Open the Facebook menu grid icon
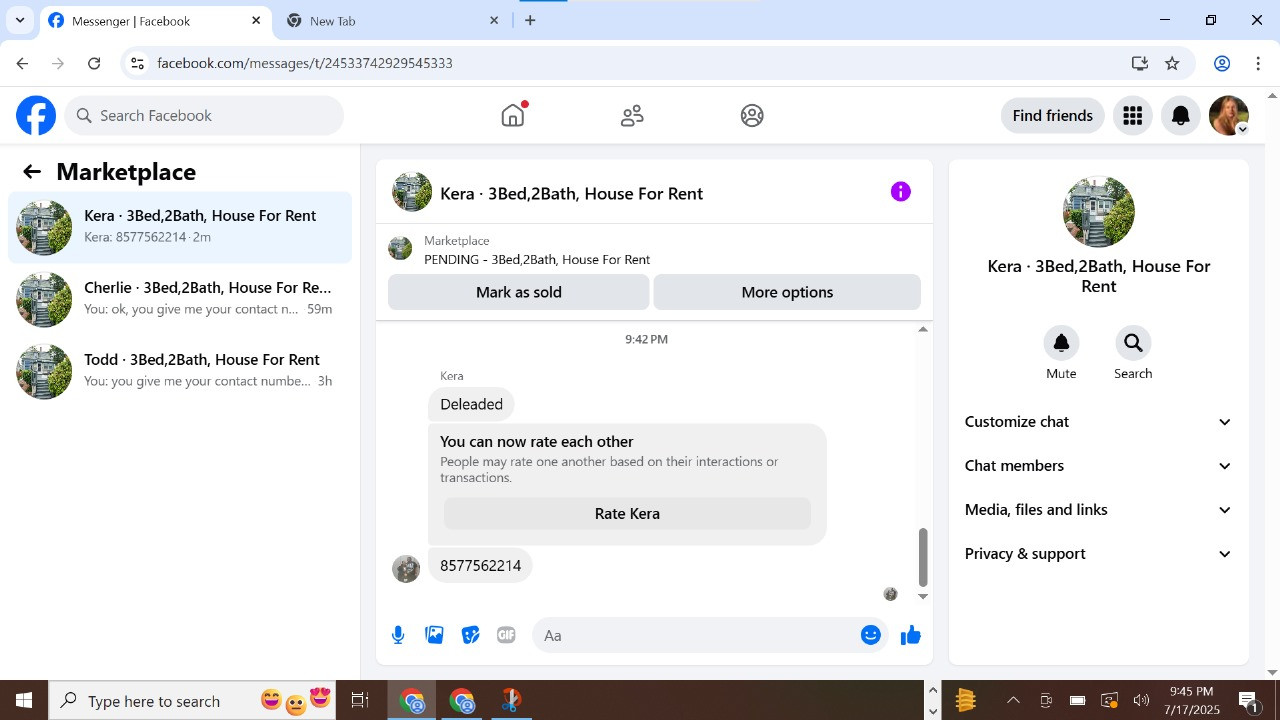This screenshot has height=720, width=1280. [x=1132, y=116]
